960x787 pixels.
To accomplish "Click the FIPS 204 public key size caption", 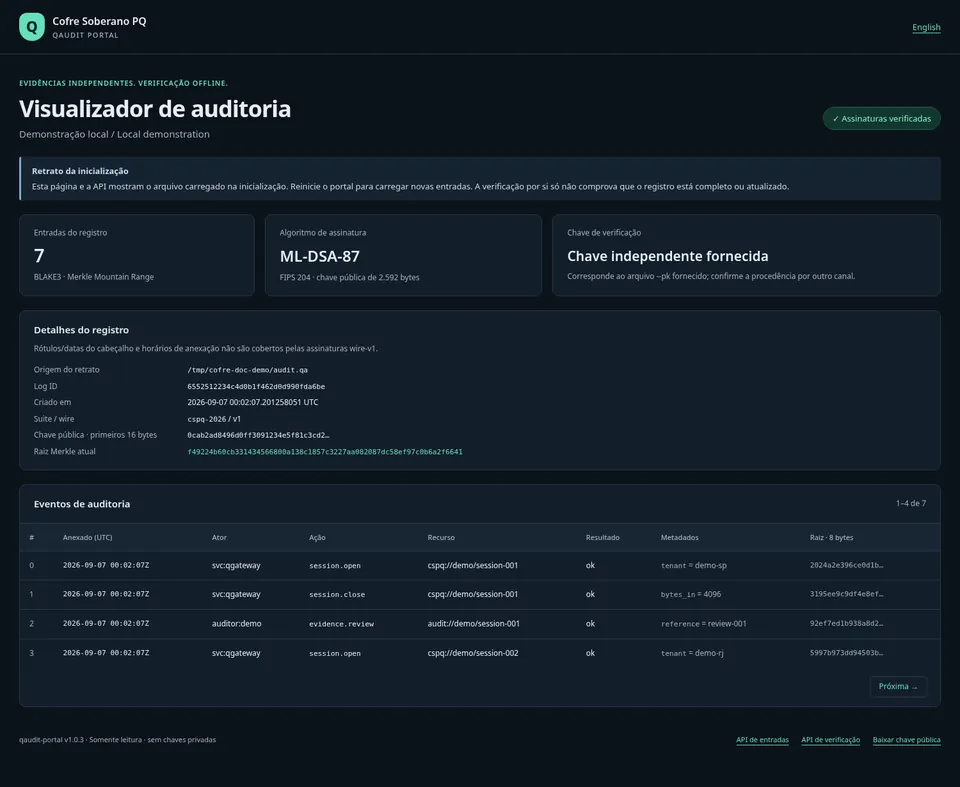I will [349, 277].
